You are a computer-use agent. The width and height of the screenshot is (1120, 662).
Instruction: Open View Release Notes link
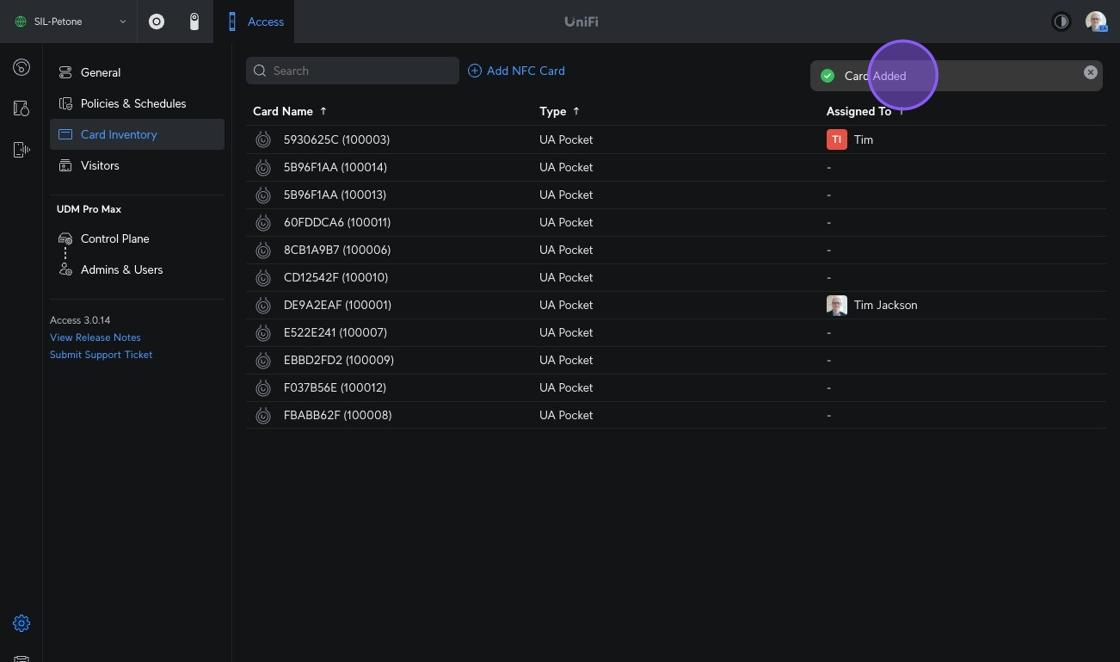tap(95, 337)
